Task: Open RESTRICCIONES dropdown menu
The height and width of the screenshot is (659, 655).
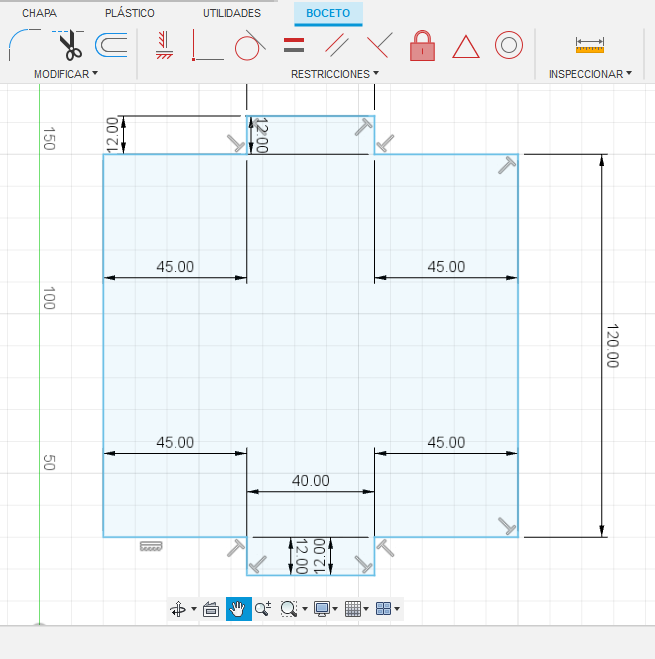Action: tap(335, 74)
